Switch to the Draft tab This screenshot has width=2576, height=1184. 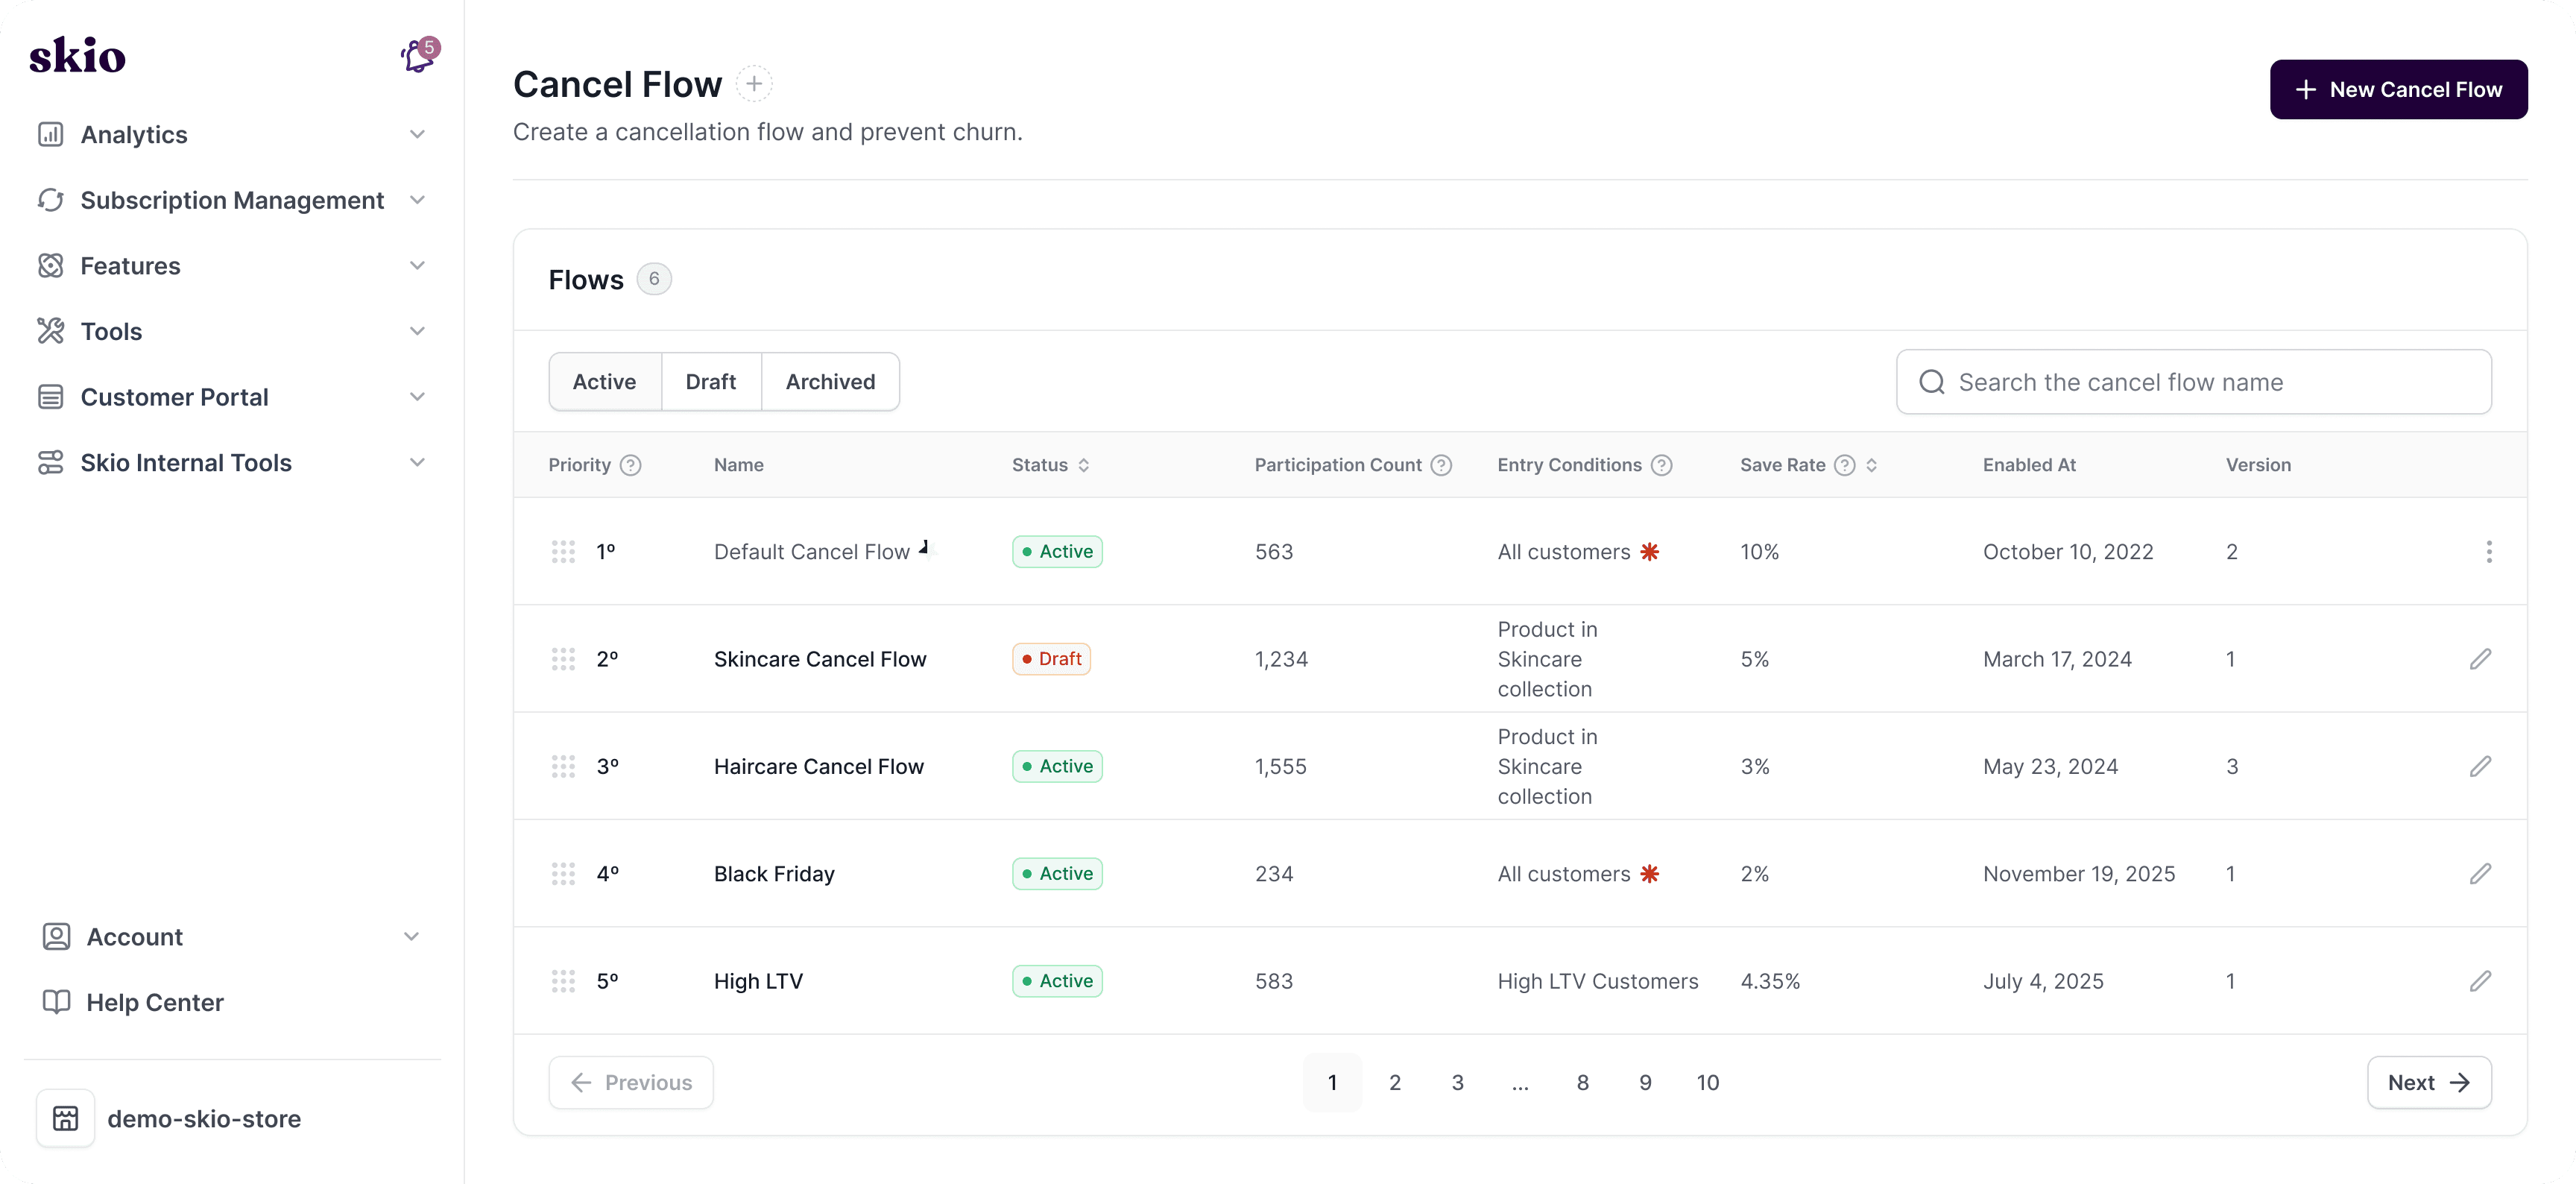(x=710, y=382)
